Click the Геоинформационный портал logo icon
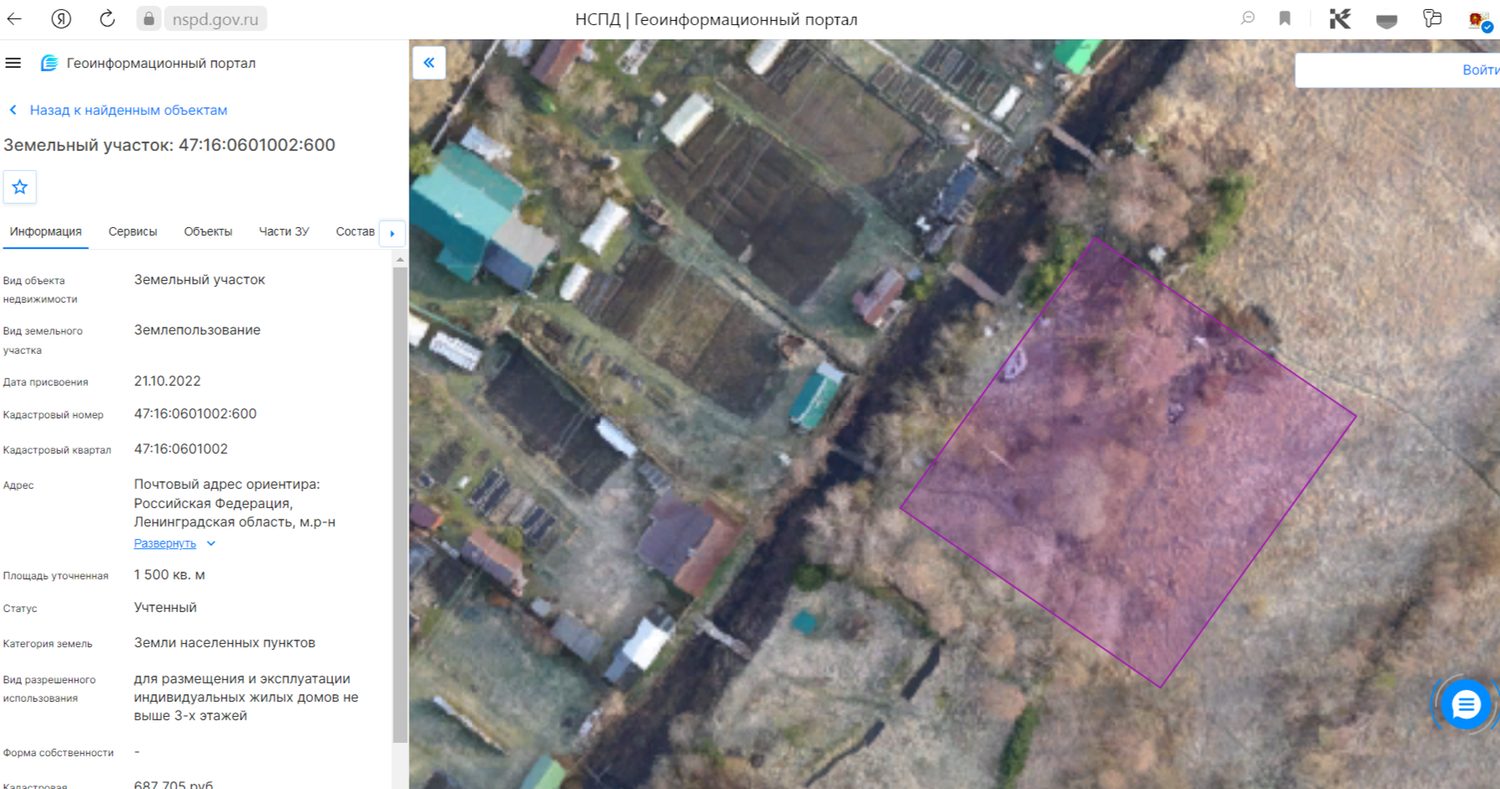 [49, 63]
